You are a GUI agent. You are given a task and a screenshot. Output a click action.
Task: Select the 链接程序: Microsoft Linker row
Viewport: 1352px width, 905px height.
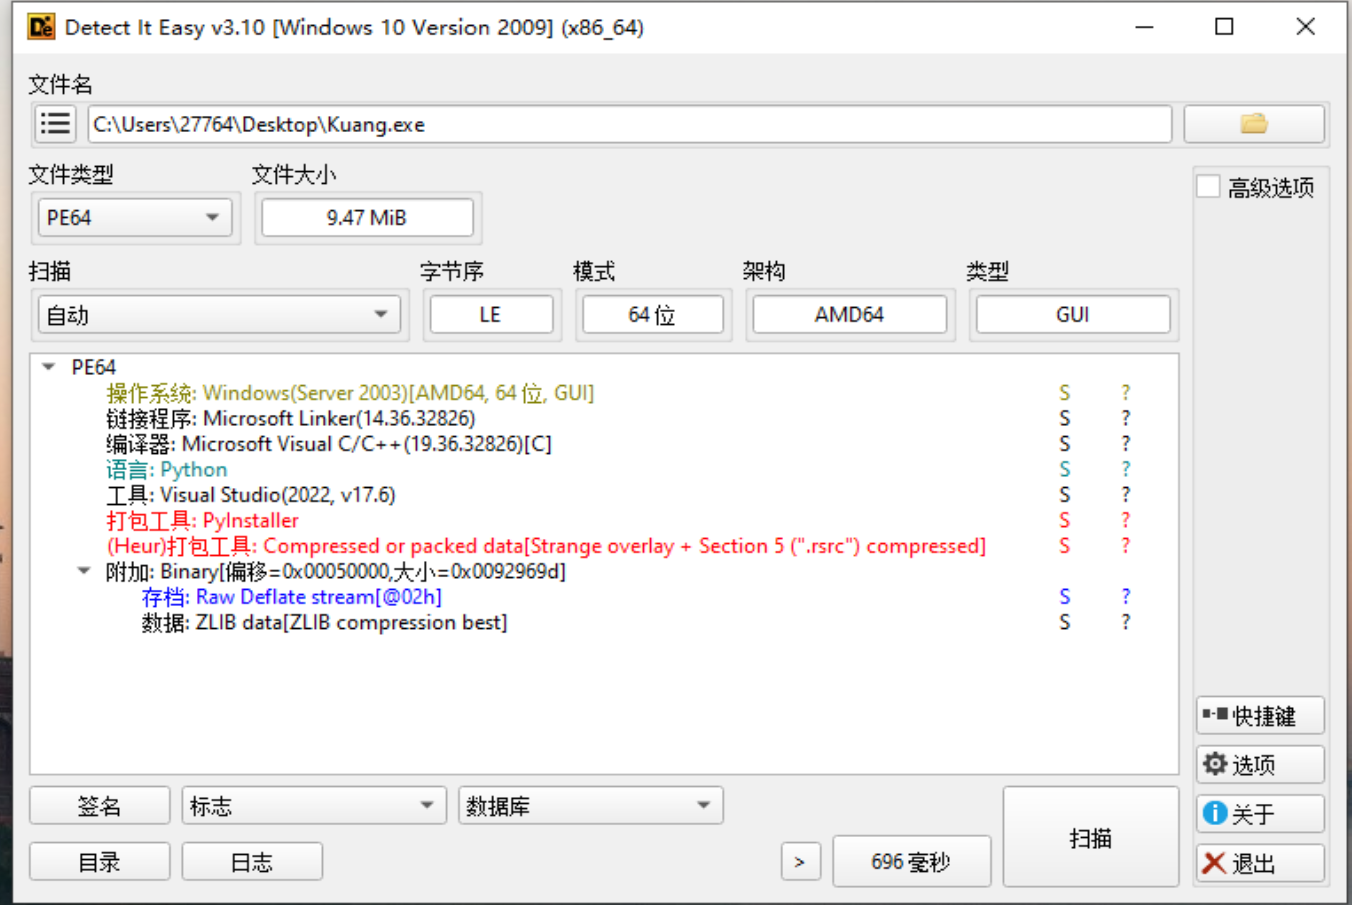click(x=291, y=418)
